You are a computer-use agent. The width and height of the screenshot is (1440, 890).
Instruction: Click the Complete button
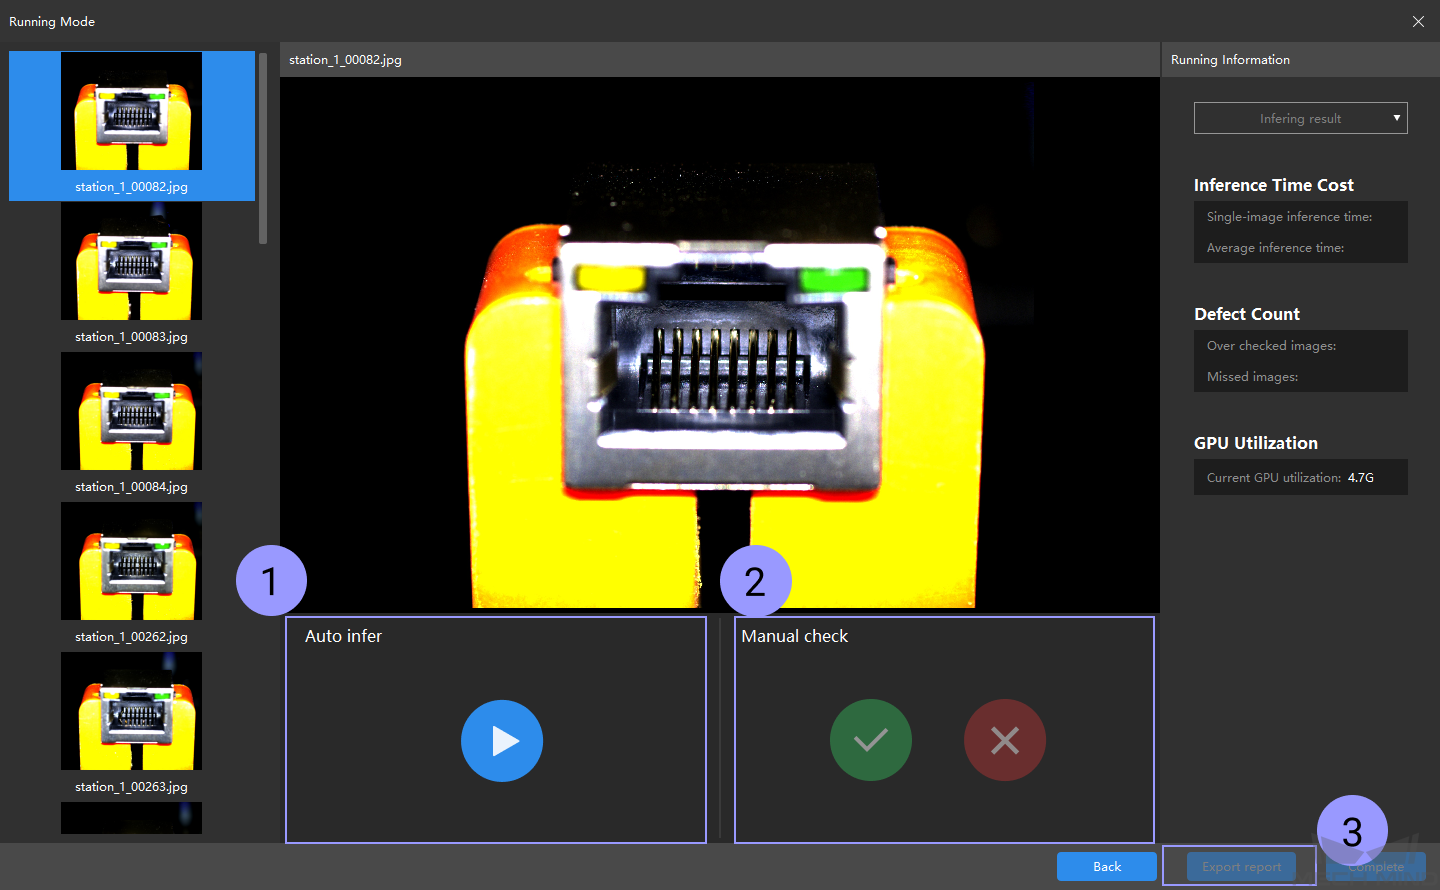(1376, 866)
